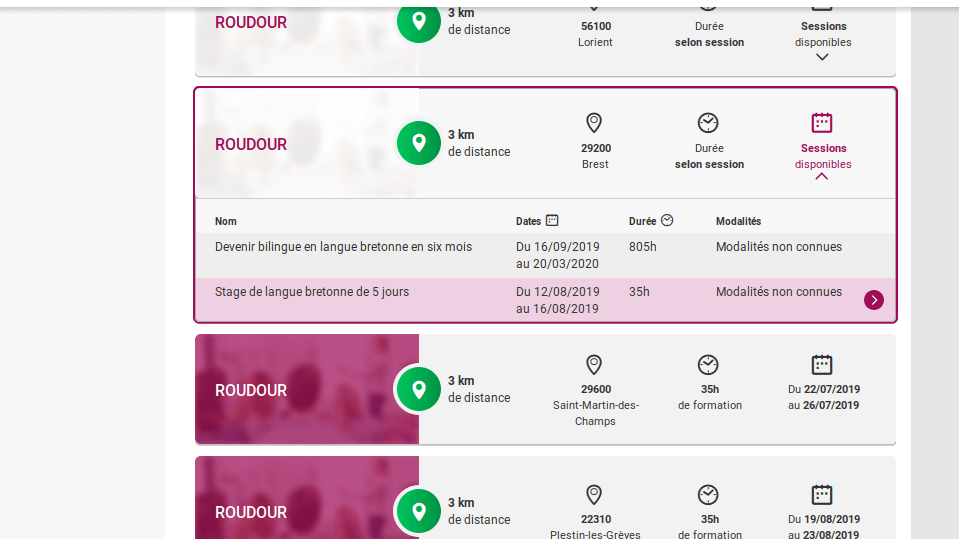Select Stage de langue bretonne de 5 jours
This screenshot has height=539, width=959.
pos(546,300)
